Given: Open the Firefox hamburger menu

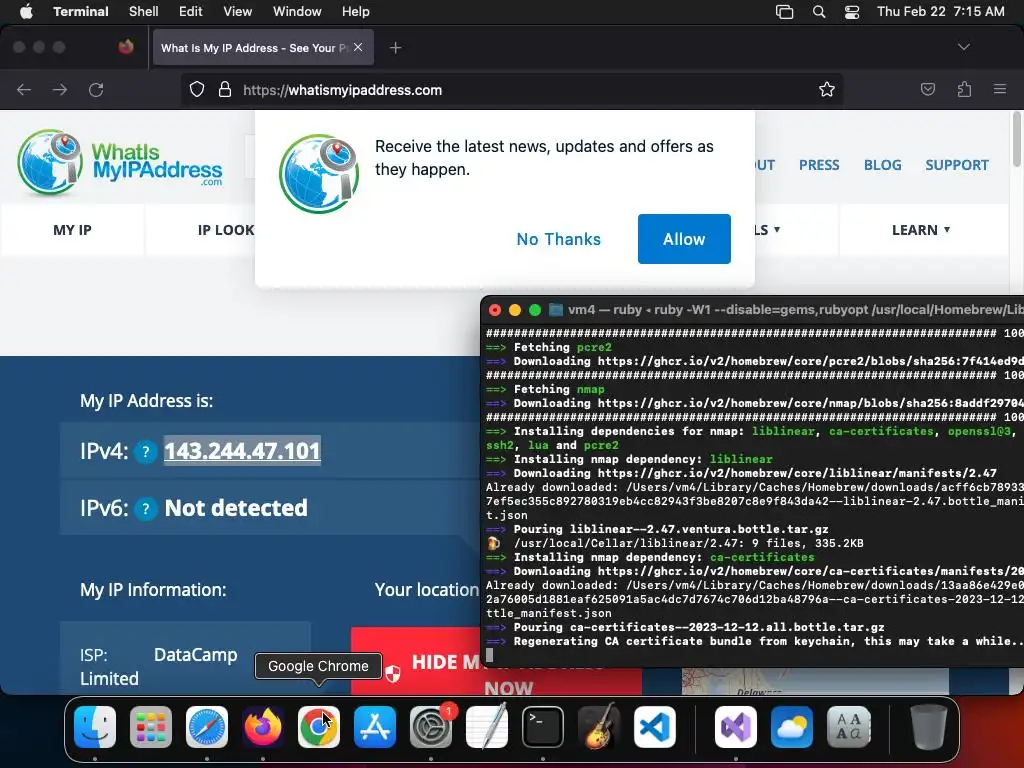Looking at the screenshot, I should coord(1000,89).
